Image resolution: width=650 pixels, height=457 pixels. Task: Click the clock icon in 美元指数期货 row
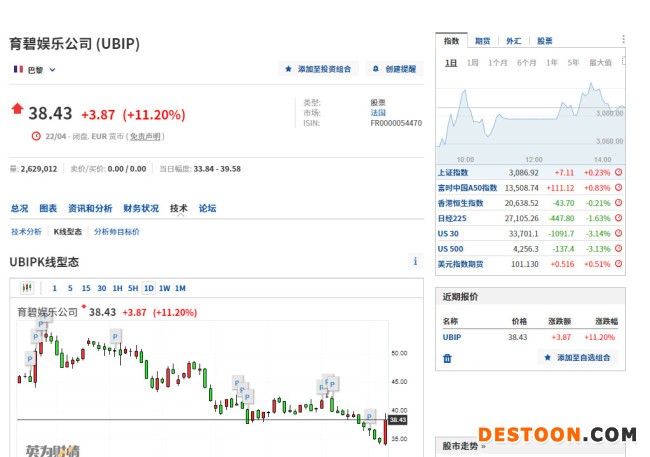tap(618, 264)
